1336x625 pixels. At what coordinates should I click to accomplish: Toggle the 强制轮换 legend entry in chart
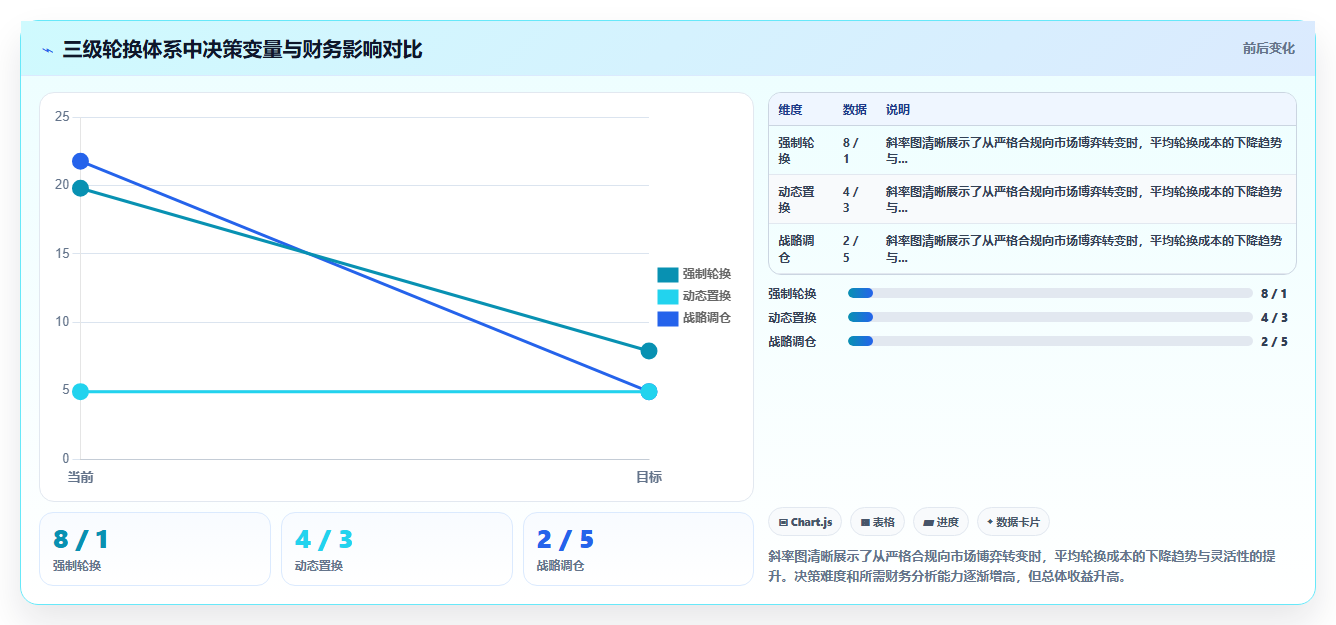694,274
